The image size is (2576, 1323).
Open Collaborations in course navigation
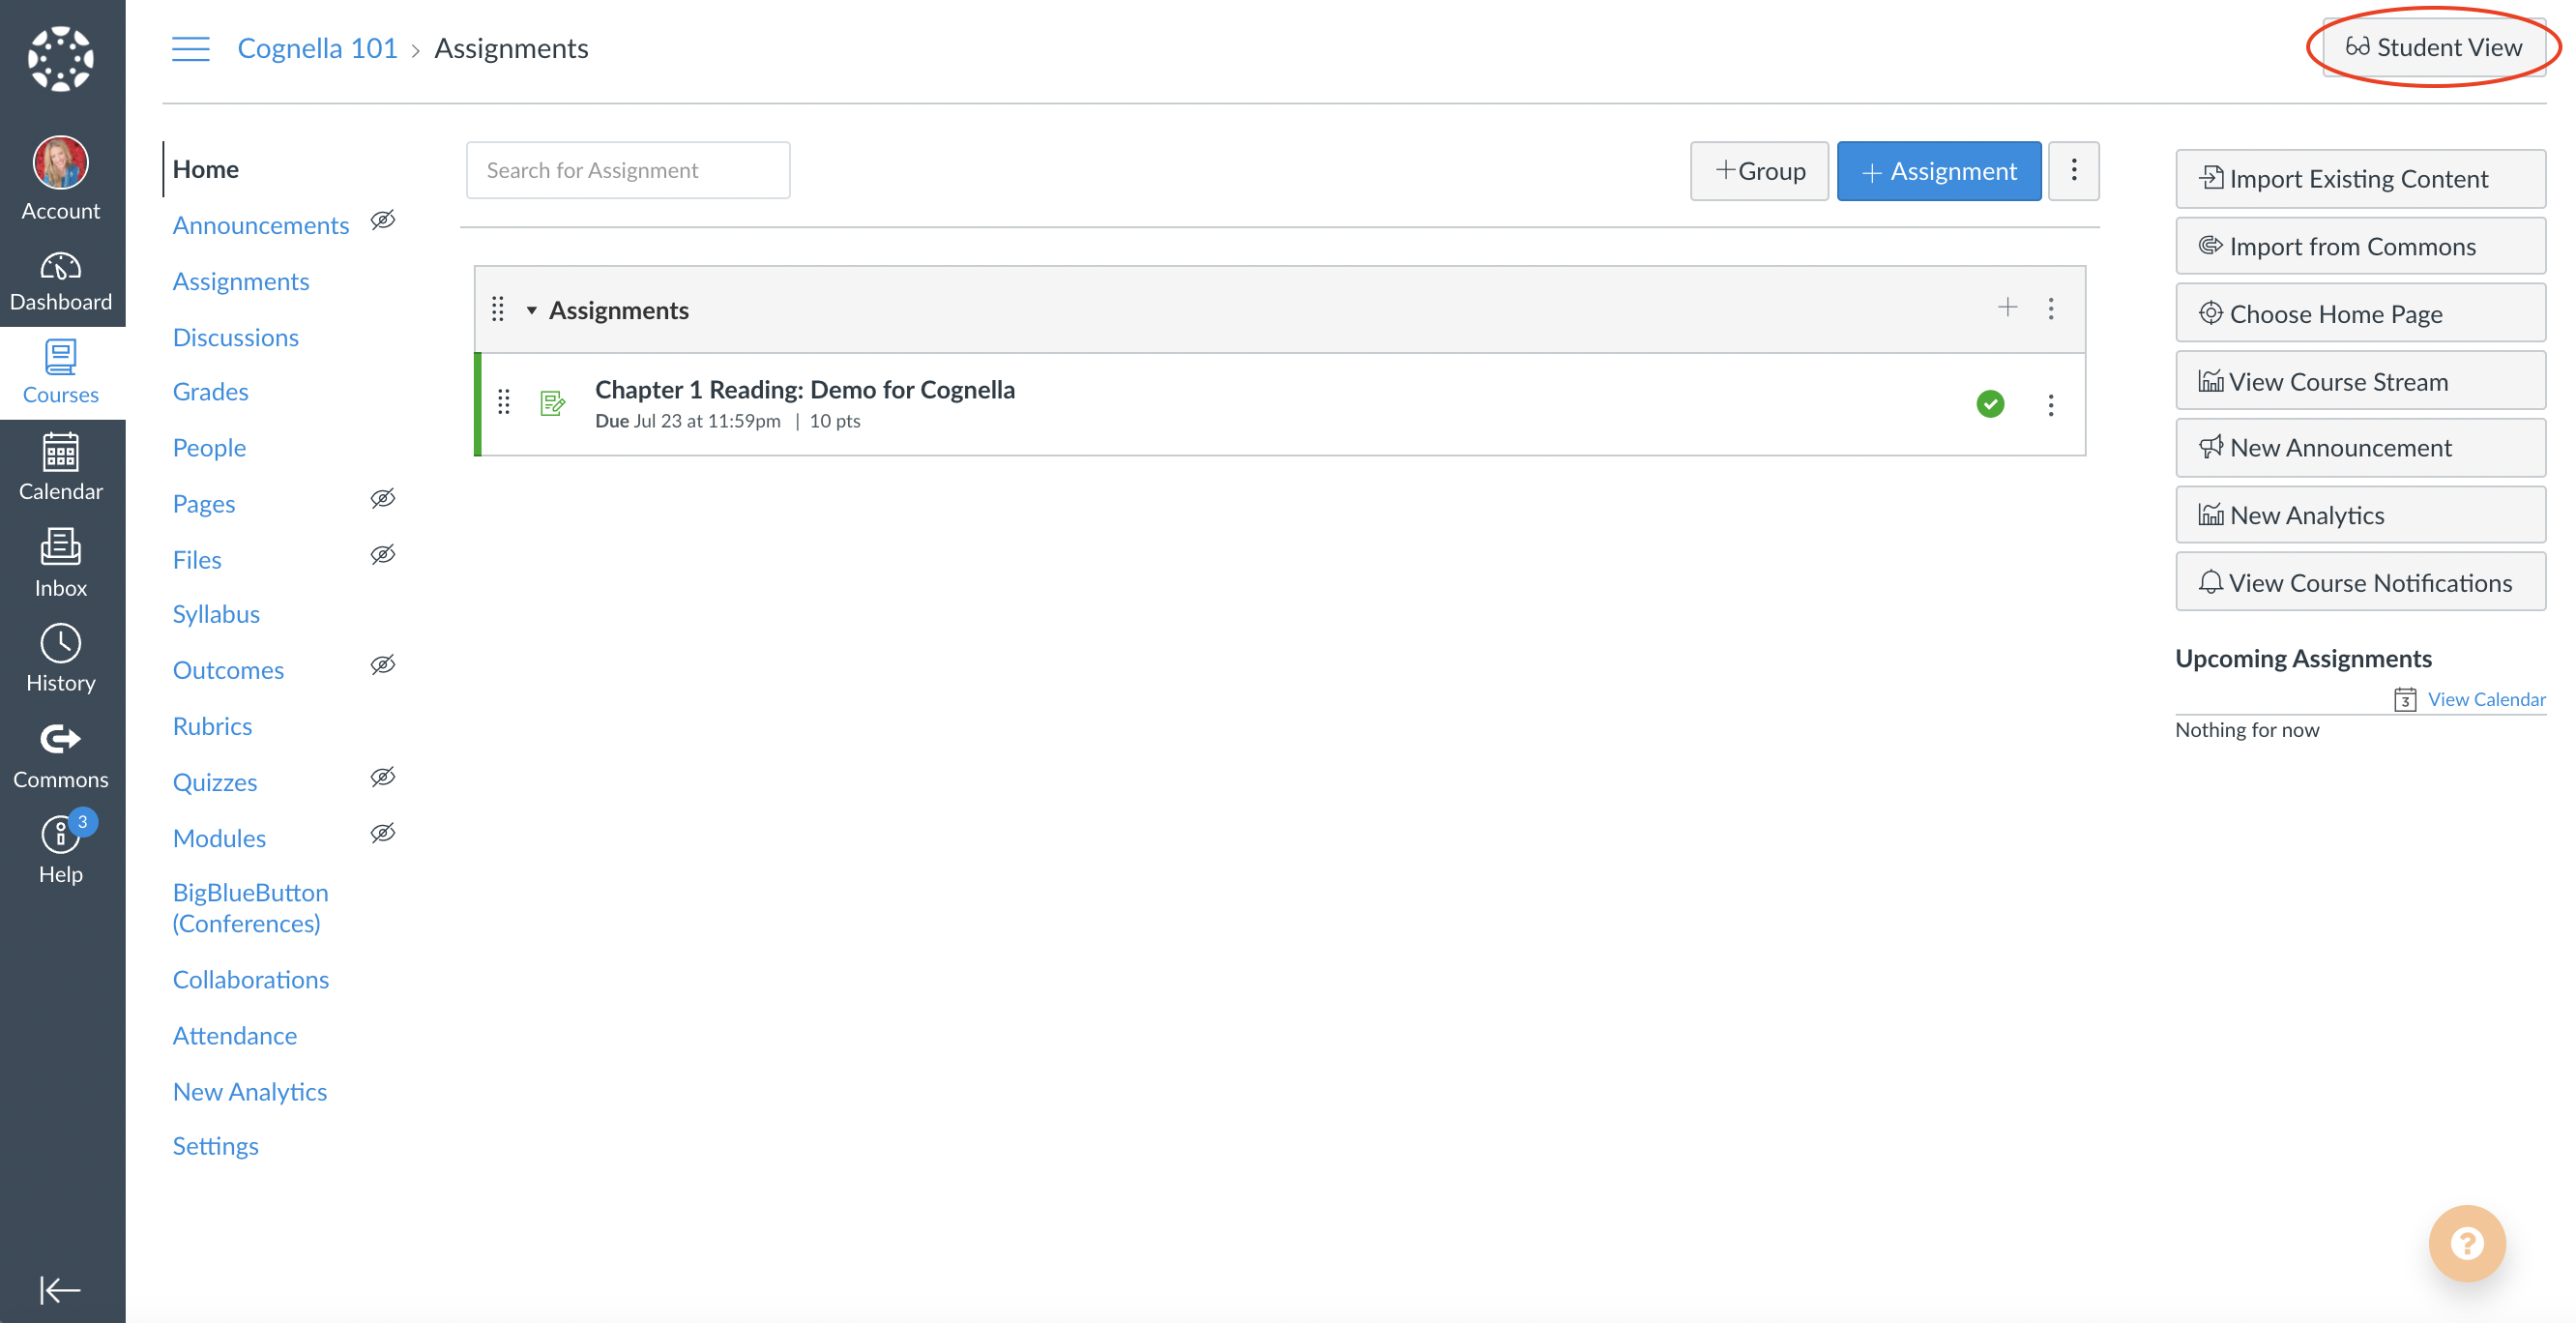[x=251, y=980]
